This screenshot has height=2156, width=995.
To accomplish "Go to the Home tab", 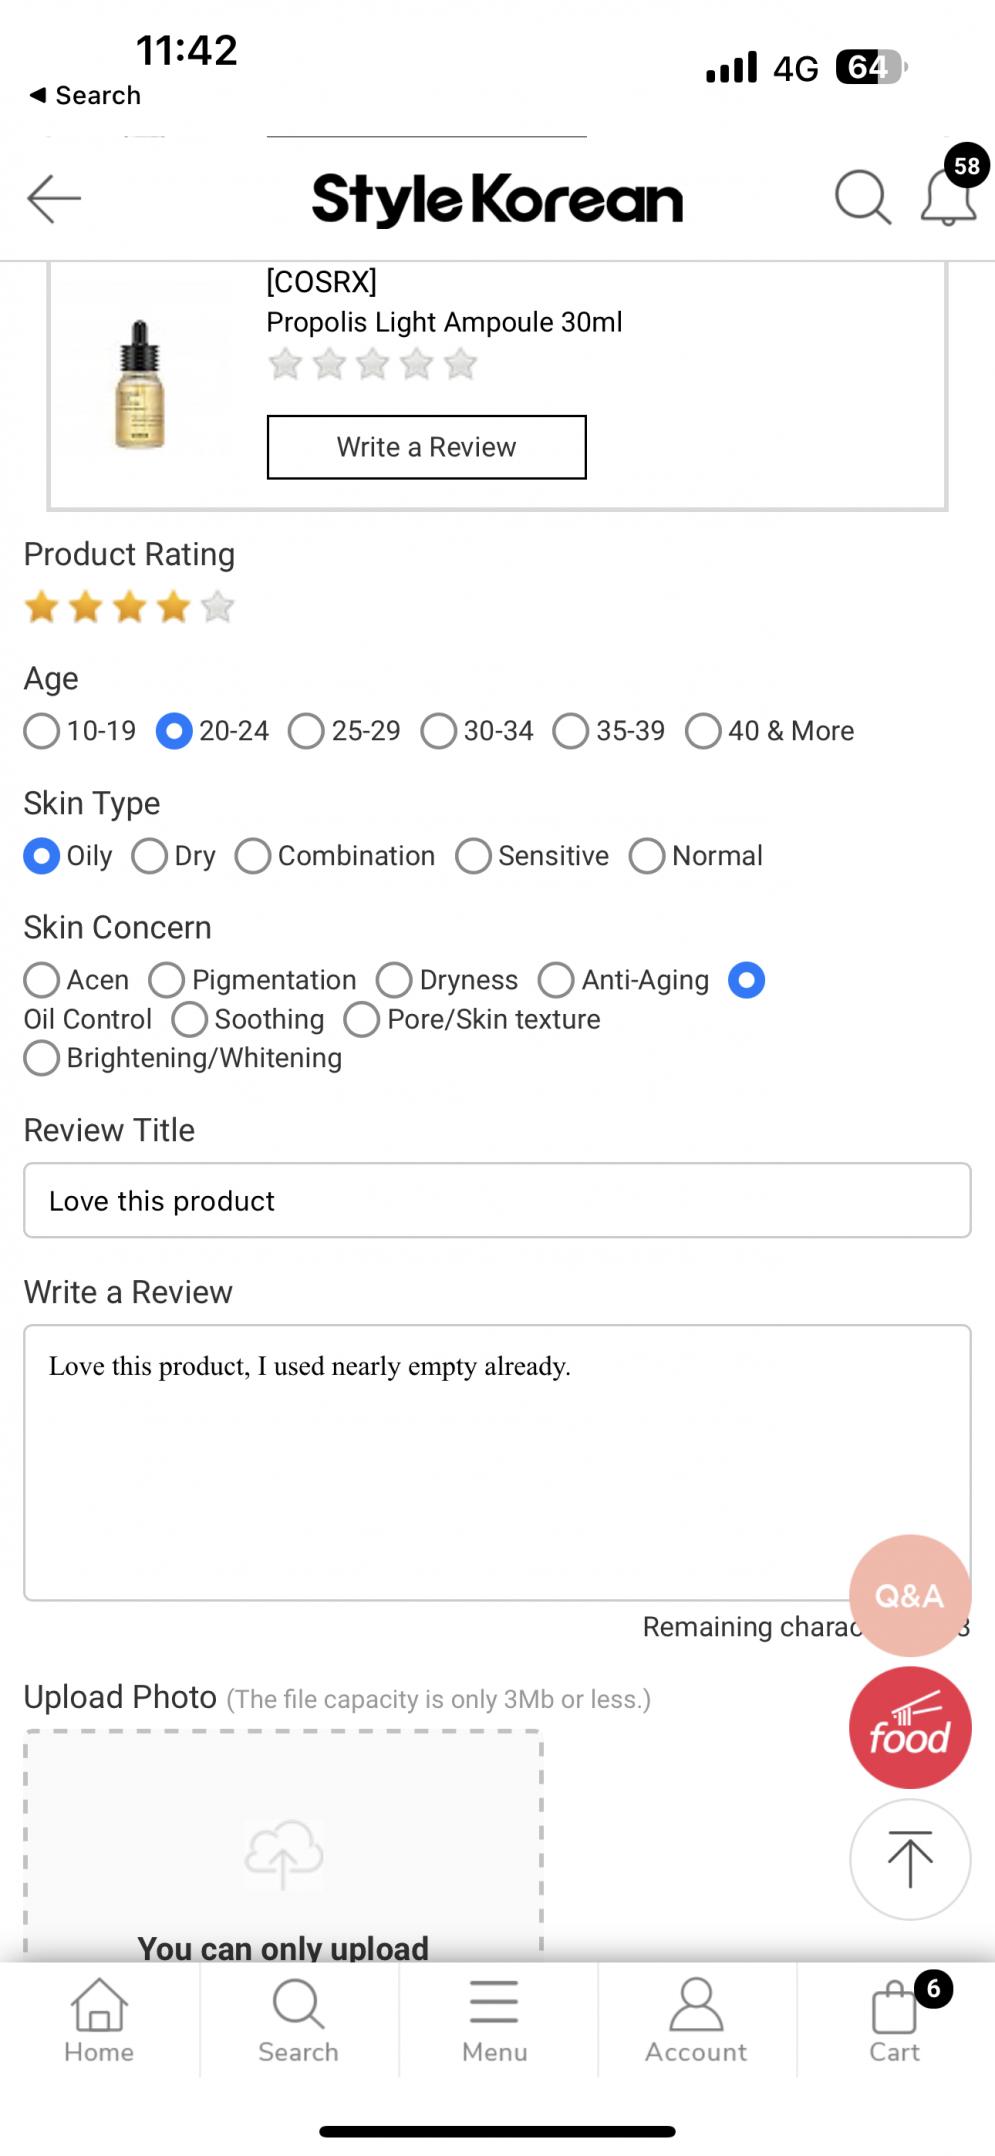I will (99, 2020).
